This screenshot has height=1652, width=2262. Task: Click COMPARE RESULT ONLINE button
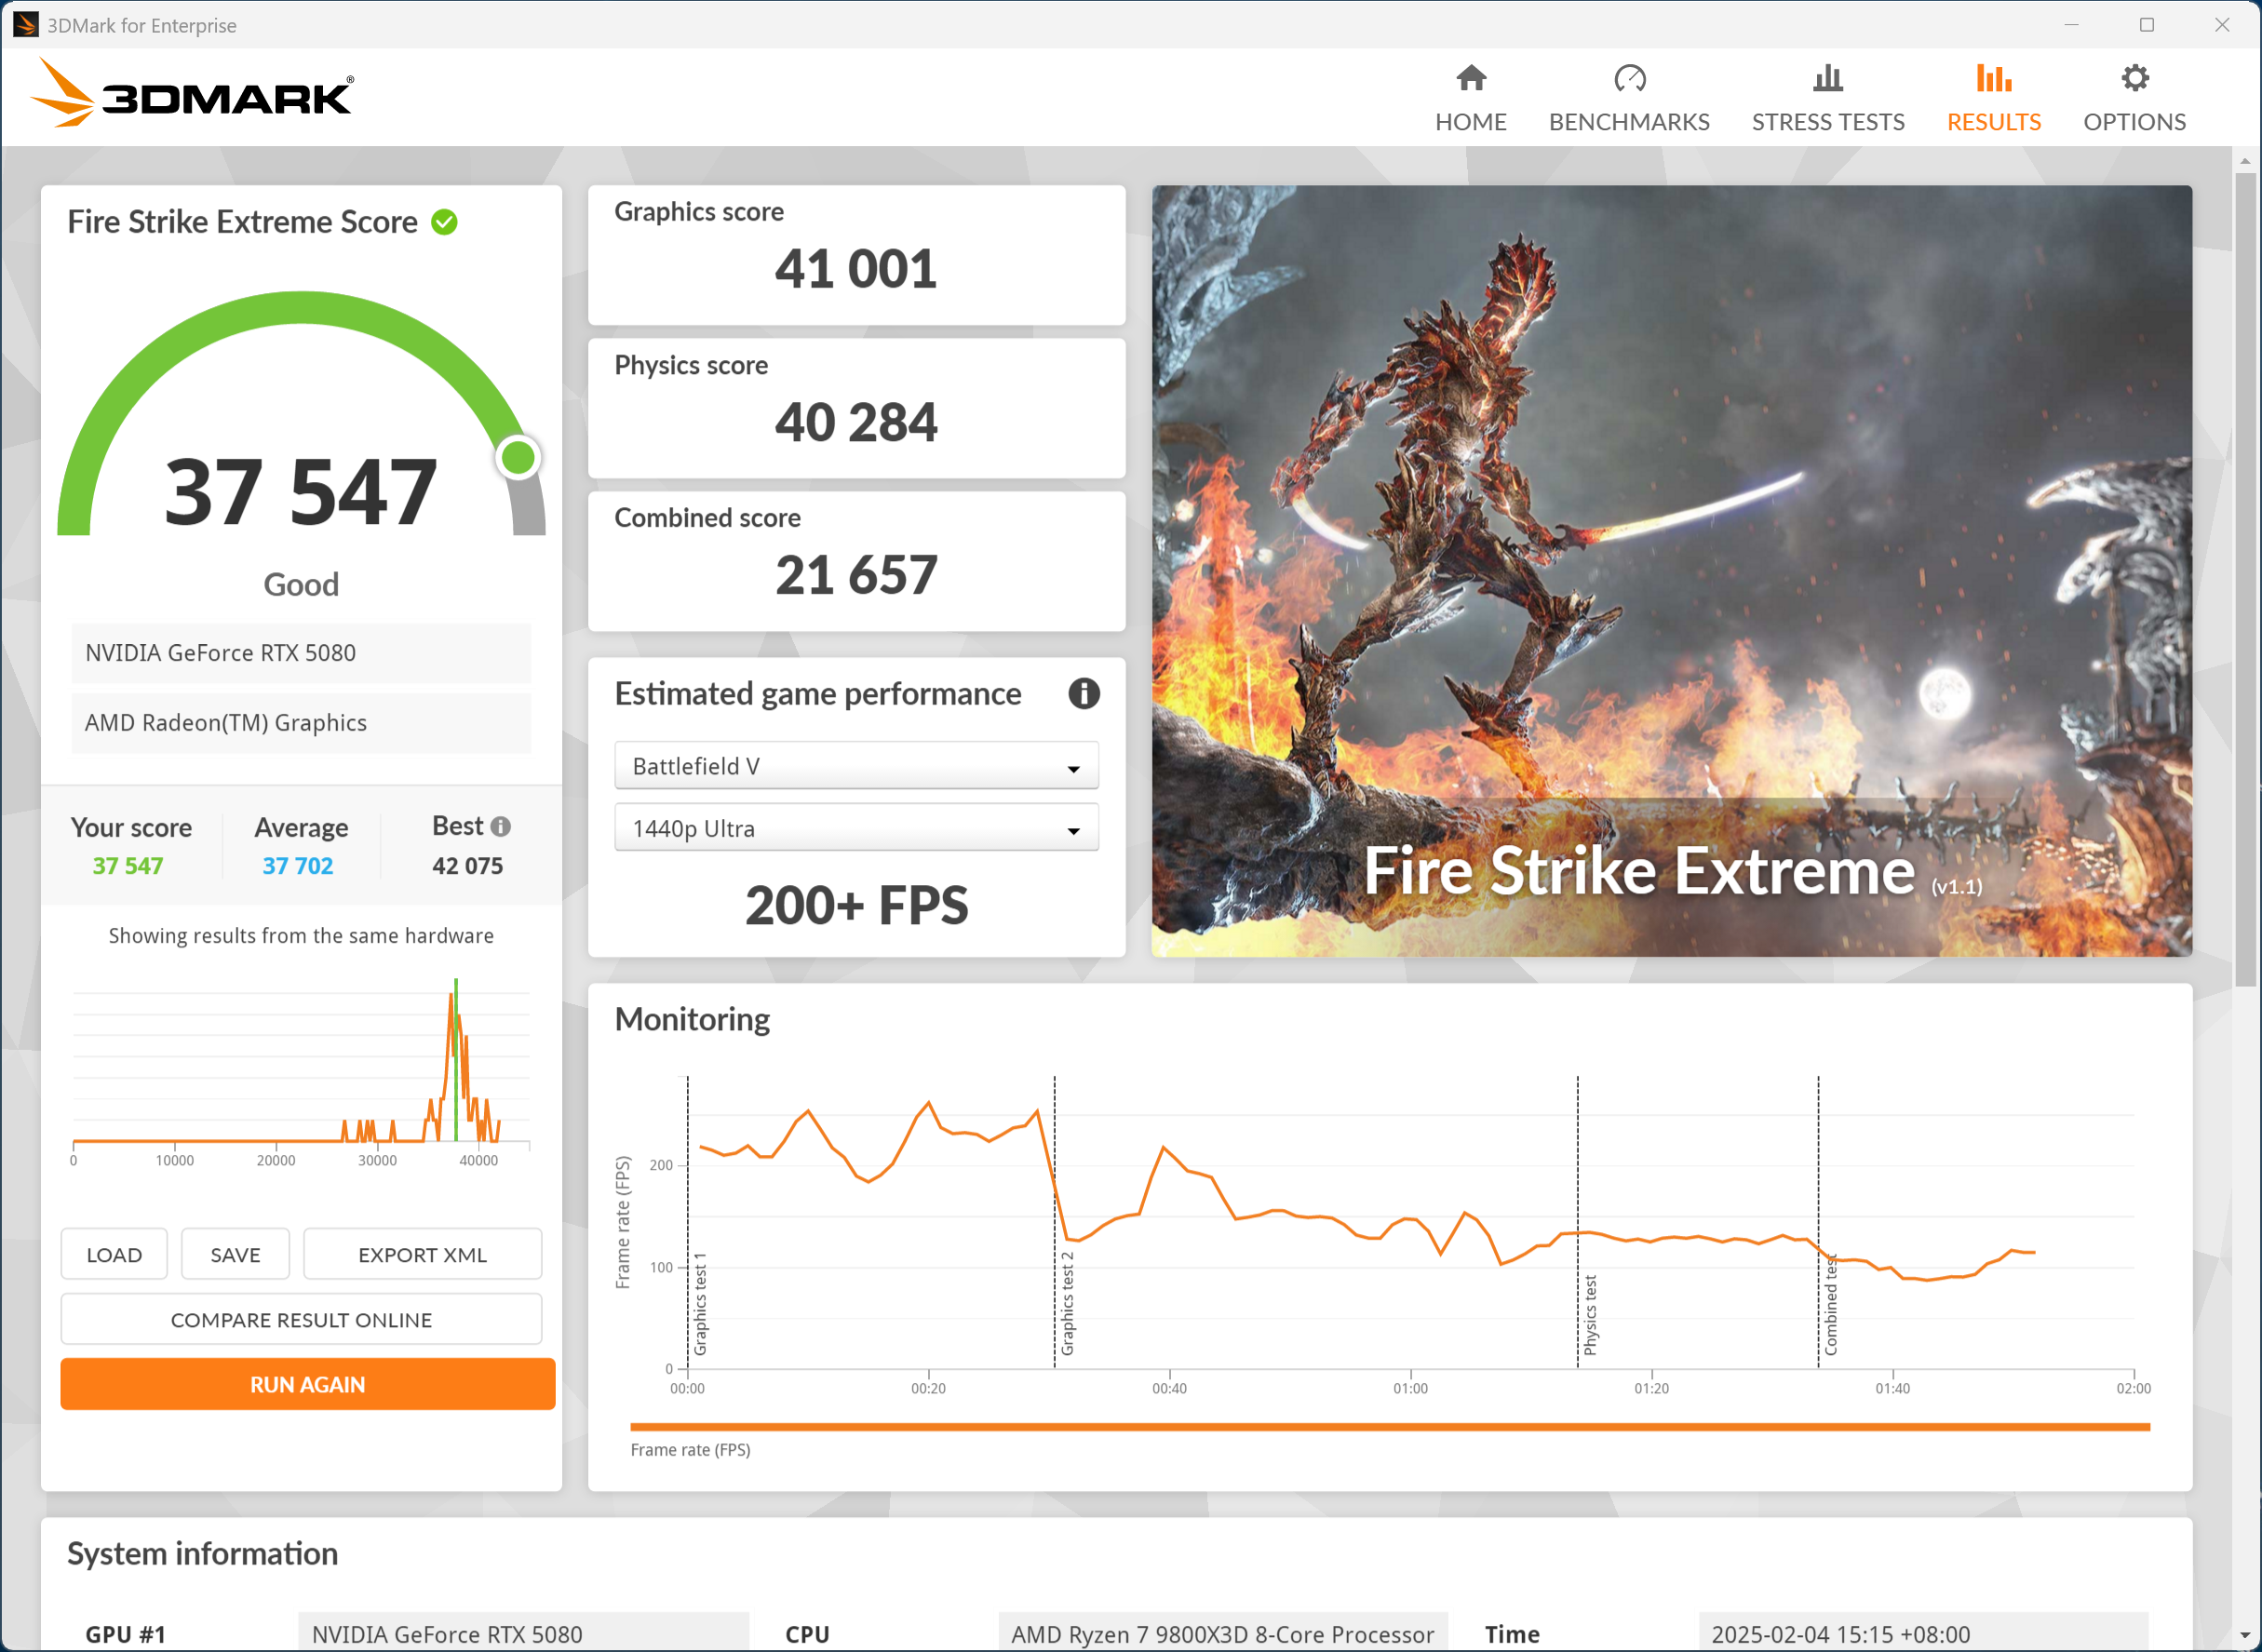[x=301, y=1319]
